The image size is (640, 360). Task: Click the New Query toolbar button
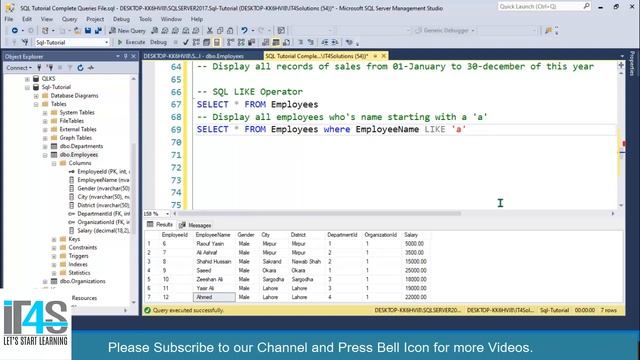click(x=127, y=31)
